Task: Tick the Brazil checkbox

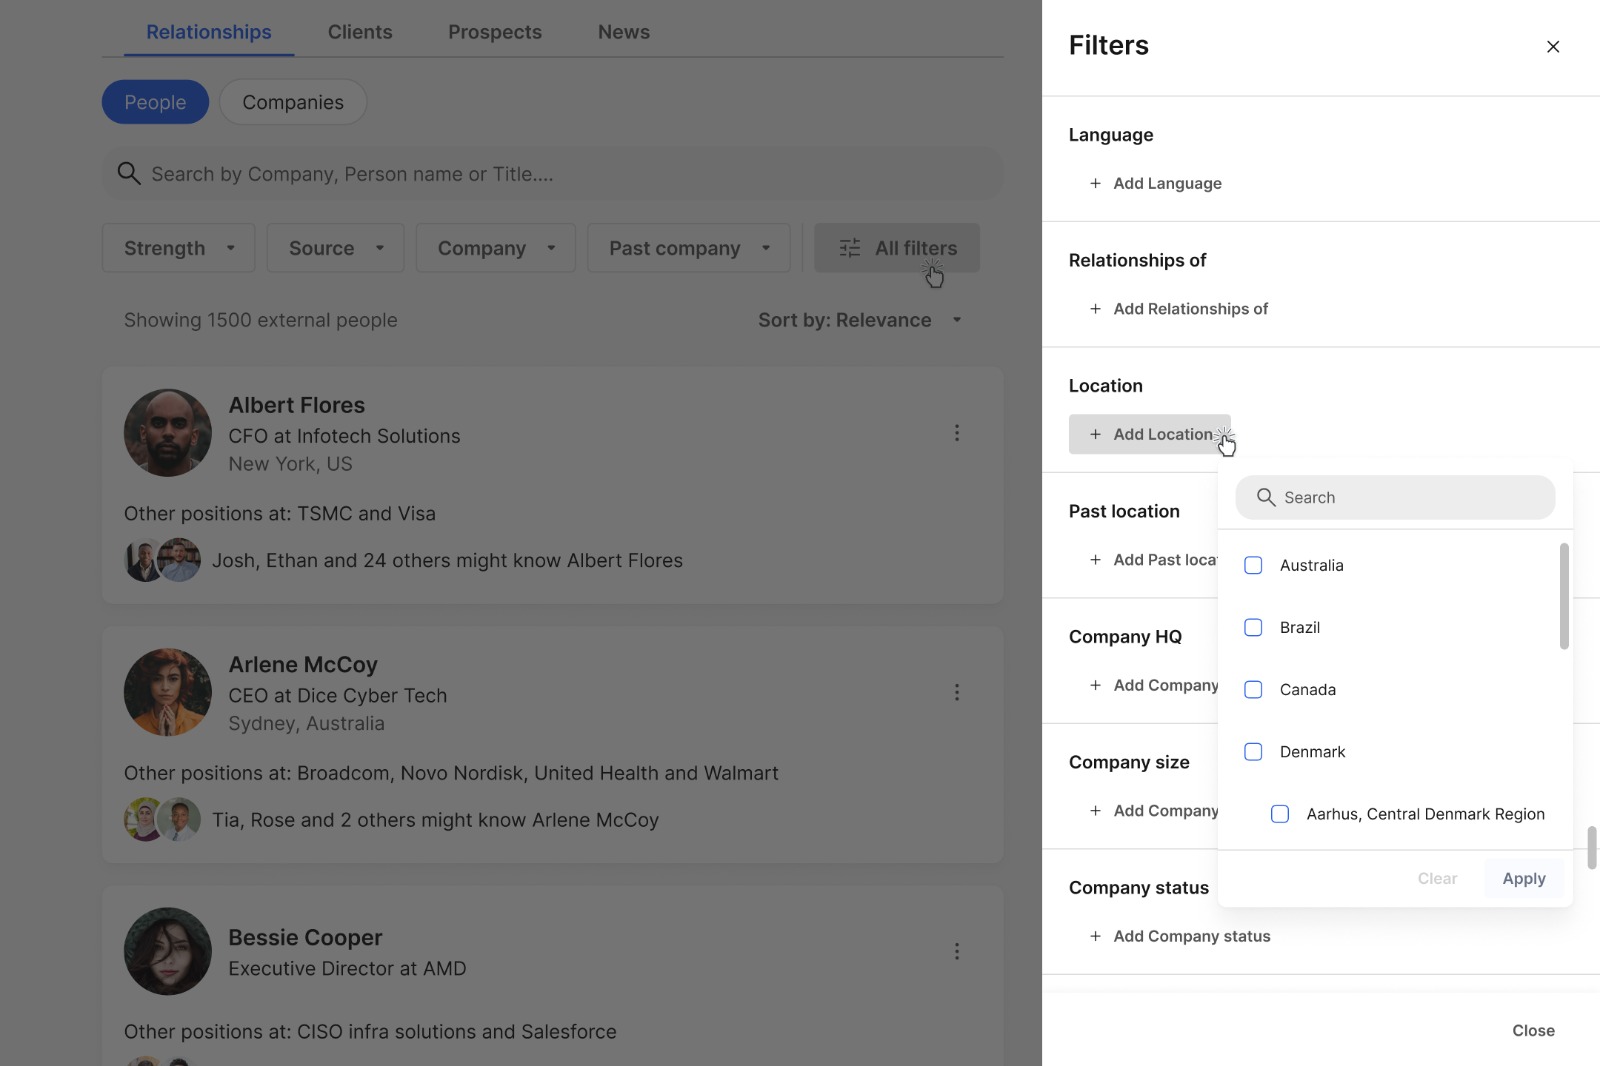Action: click(x=1253, y=627)
